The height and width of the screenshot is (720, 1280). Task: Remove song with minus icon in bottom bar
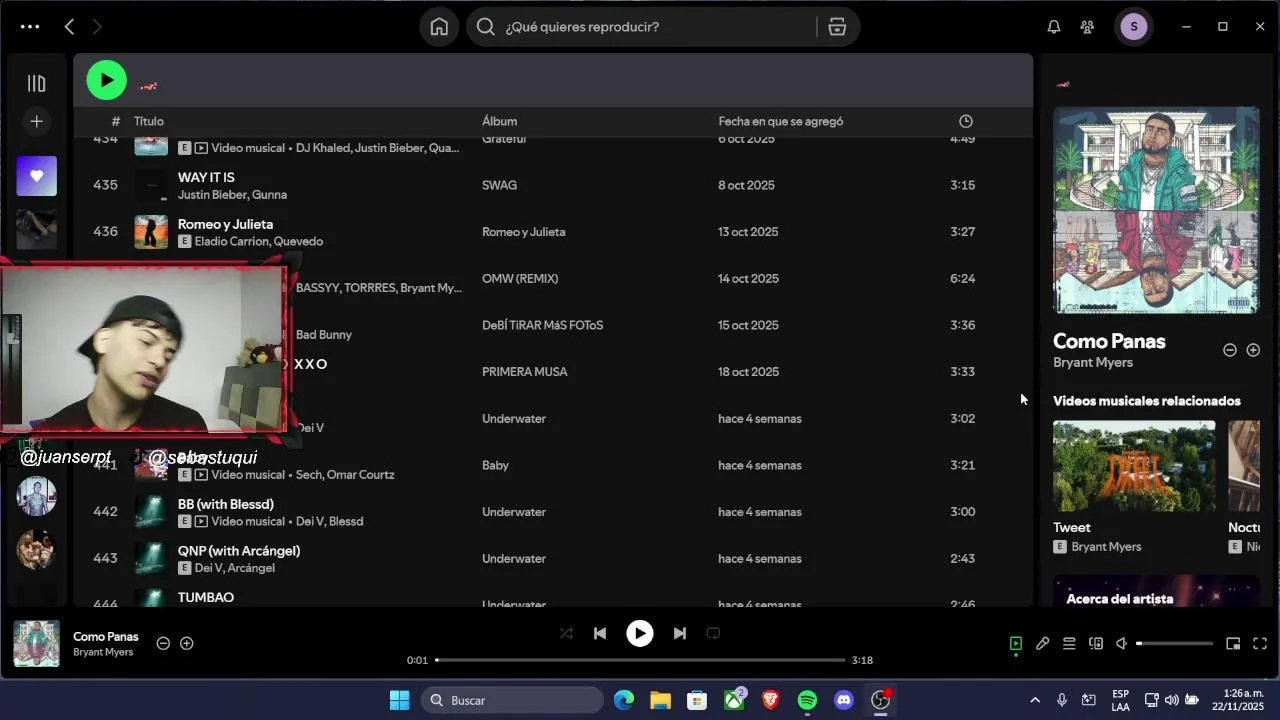[163, 643]
